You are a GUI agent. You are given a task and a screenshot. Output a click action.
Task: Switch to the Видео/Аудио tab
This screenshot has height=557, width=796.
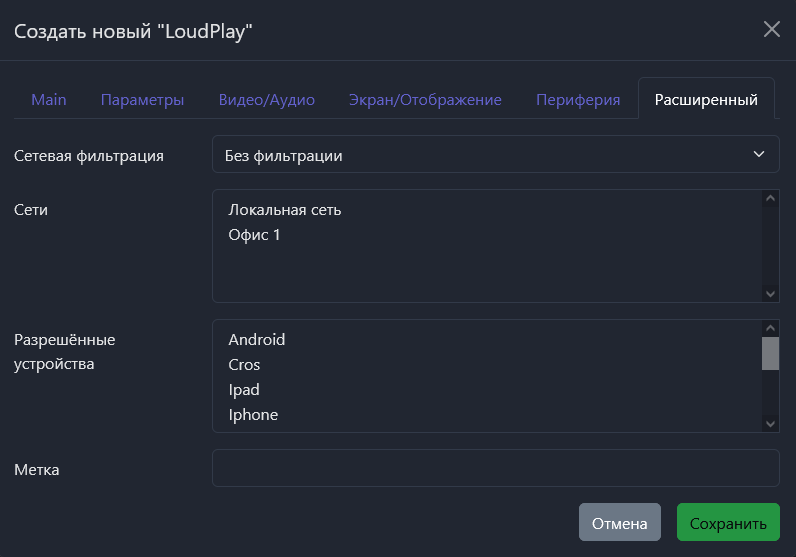tap(267, 100)
